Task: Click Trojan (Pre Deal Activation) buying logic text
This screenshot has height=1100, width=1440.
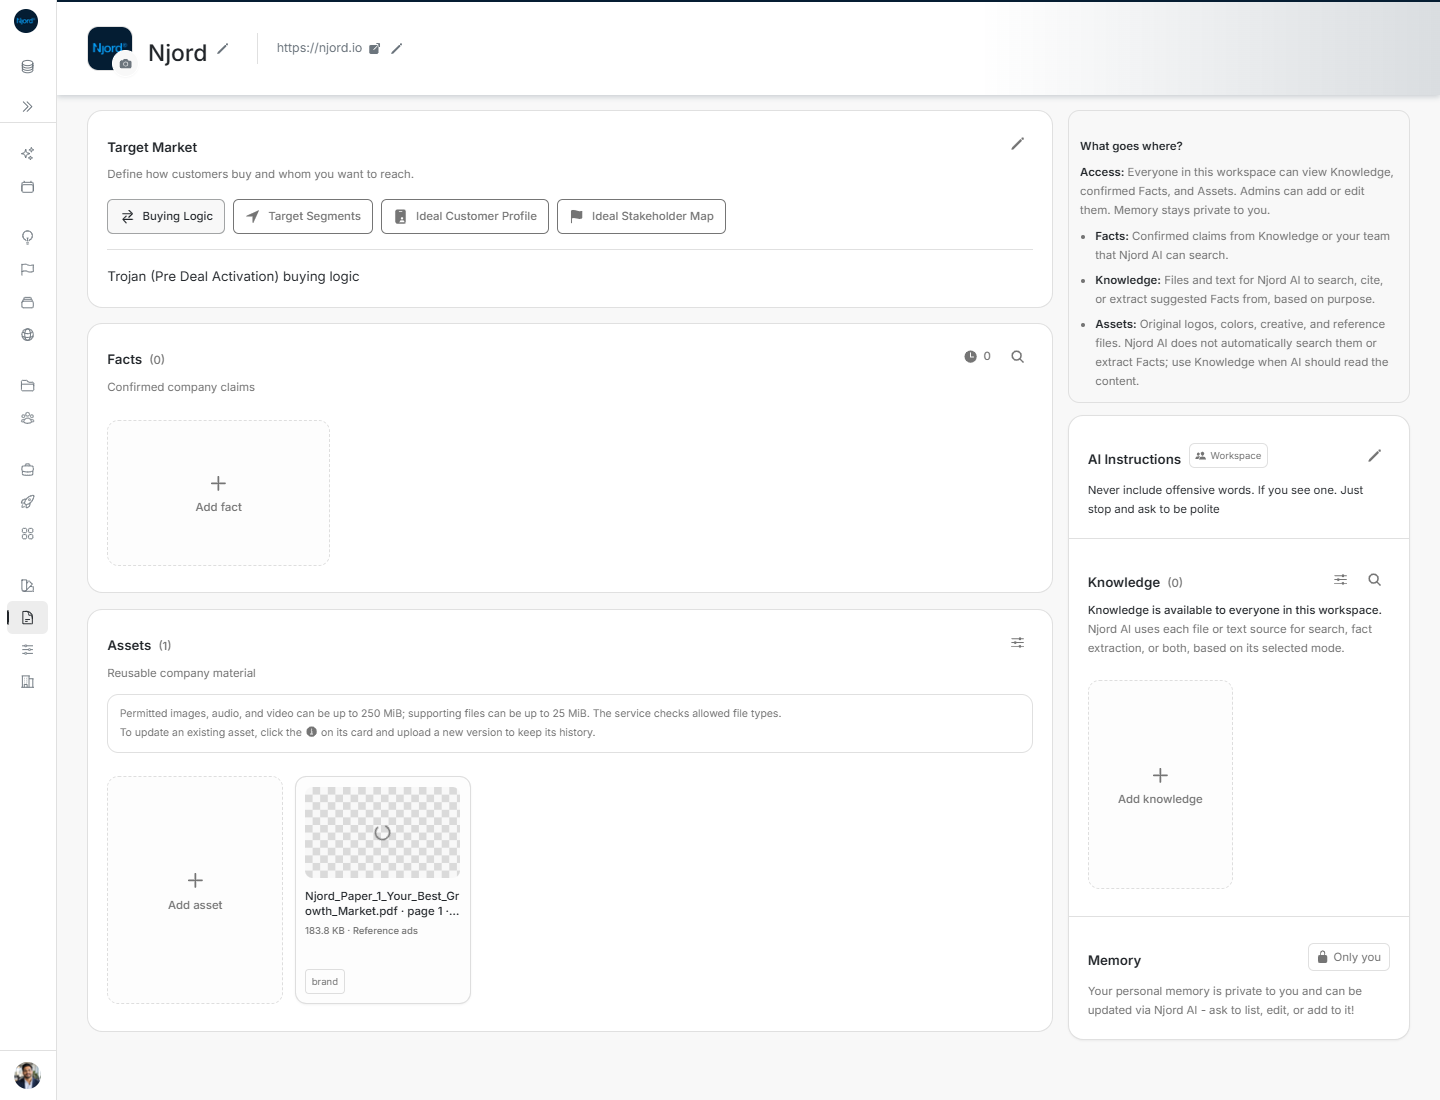Action: pos(233,276)
